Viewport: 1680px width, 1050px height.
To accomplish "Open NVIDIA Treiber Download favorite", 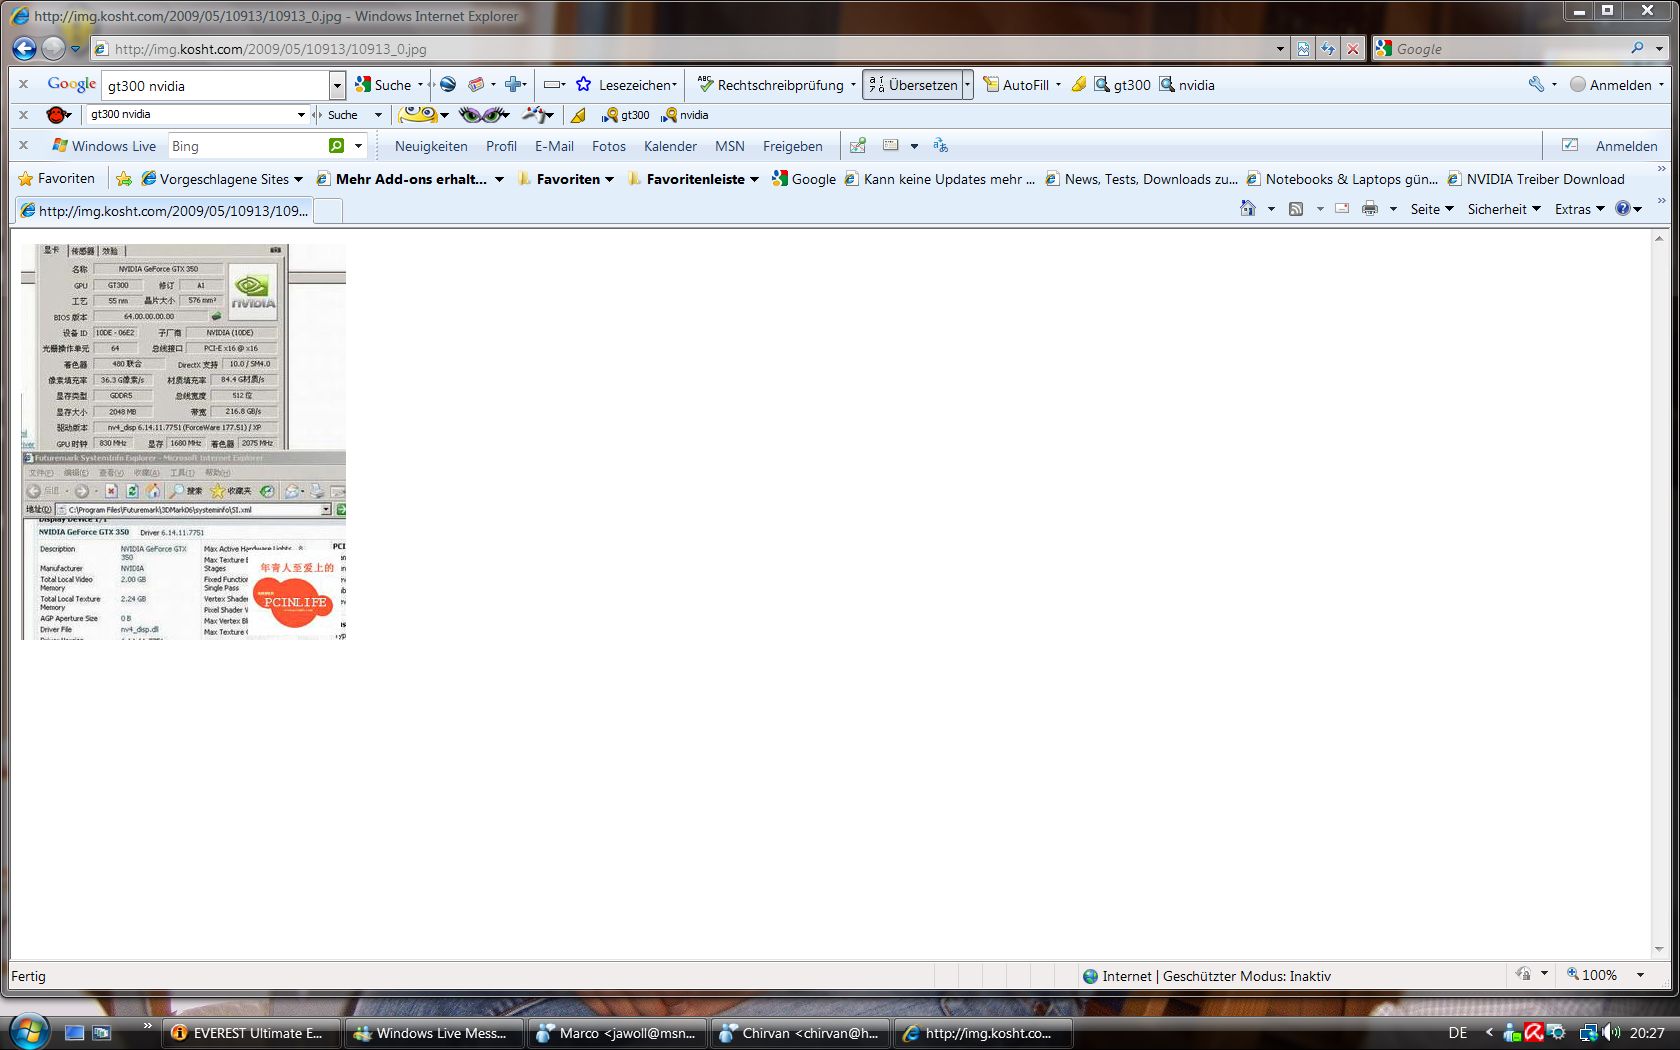I will pyautogui.click(x=1536, y=179).
